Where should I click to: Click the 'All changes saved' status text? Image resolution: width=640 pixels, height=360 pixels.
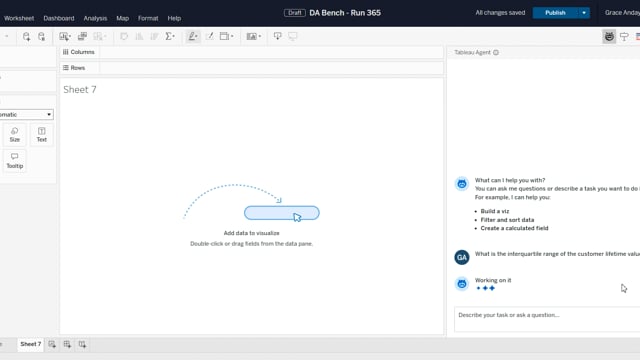(x=500, y=13)
